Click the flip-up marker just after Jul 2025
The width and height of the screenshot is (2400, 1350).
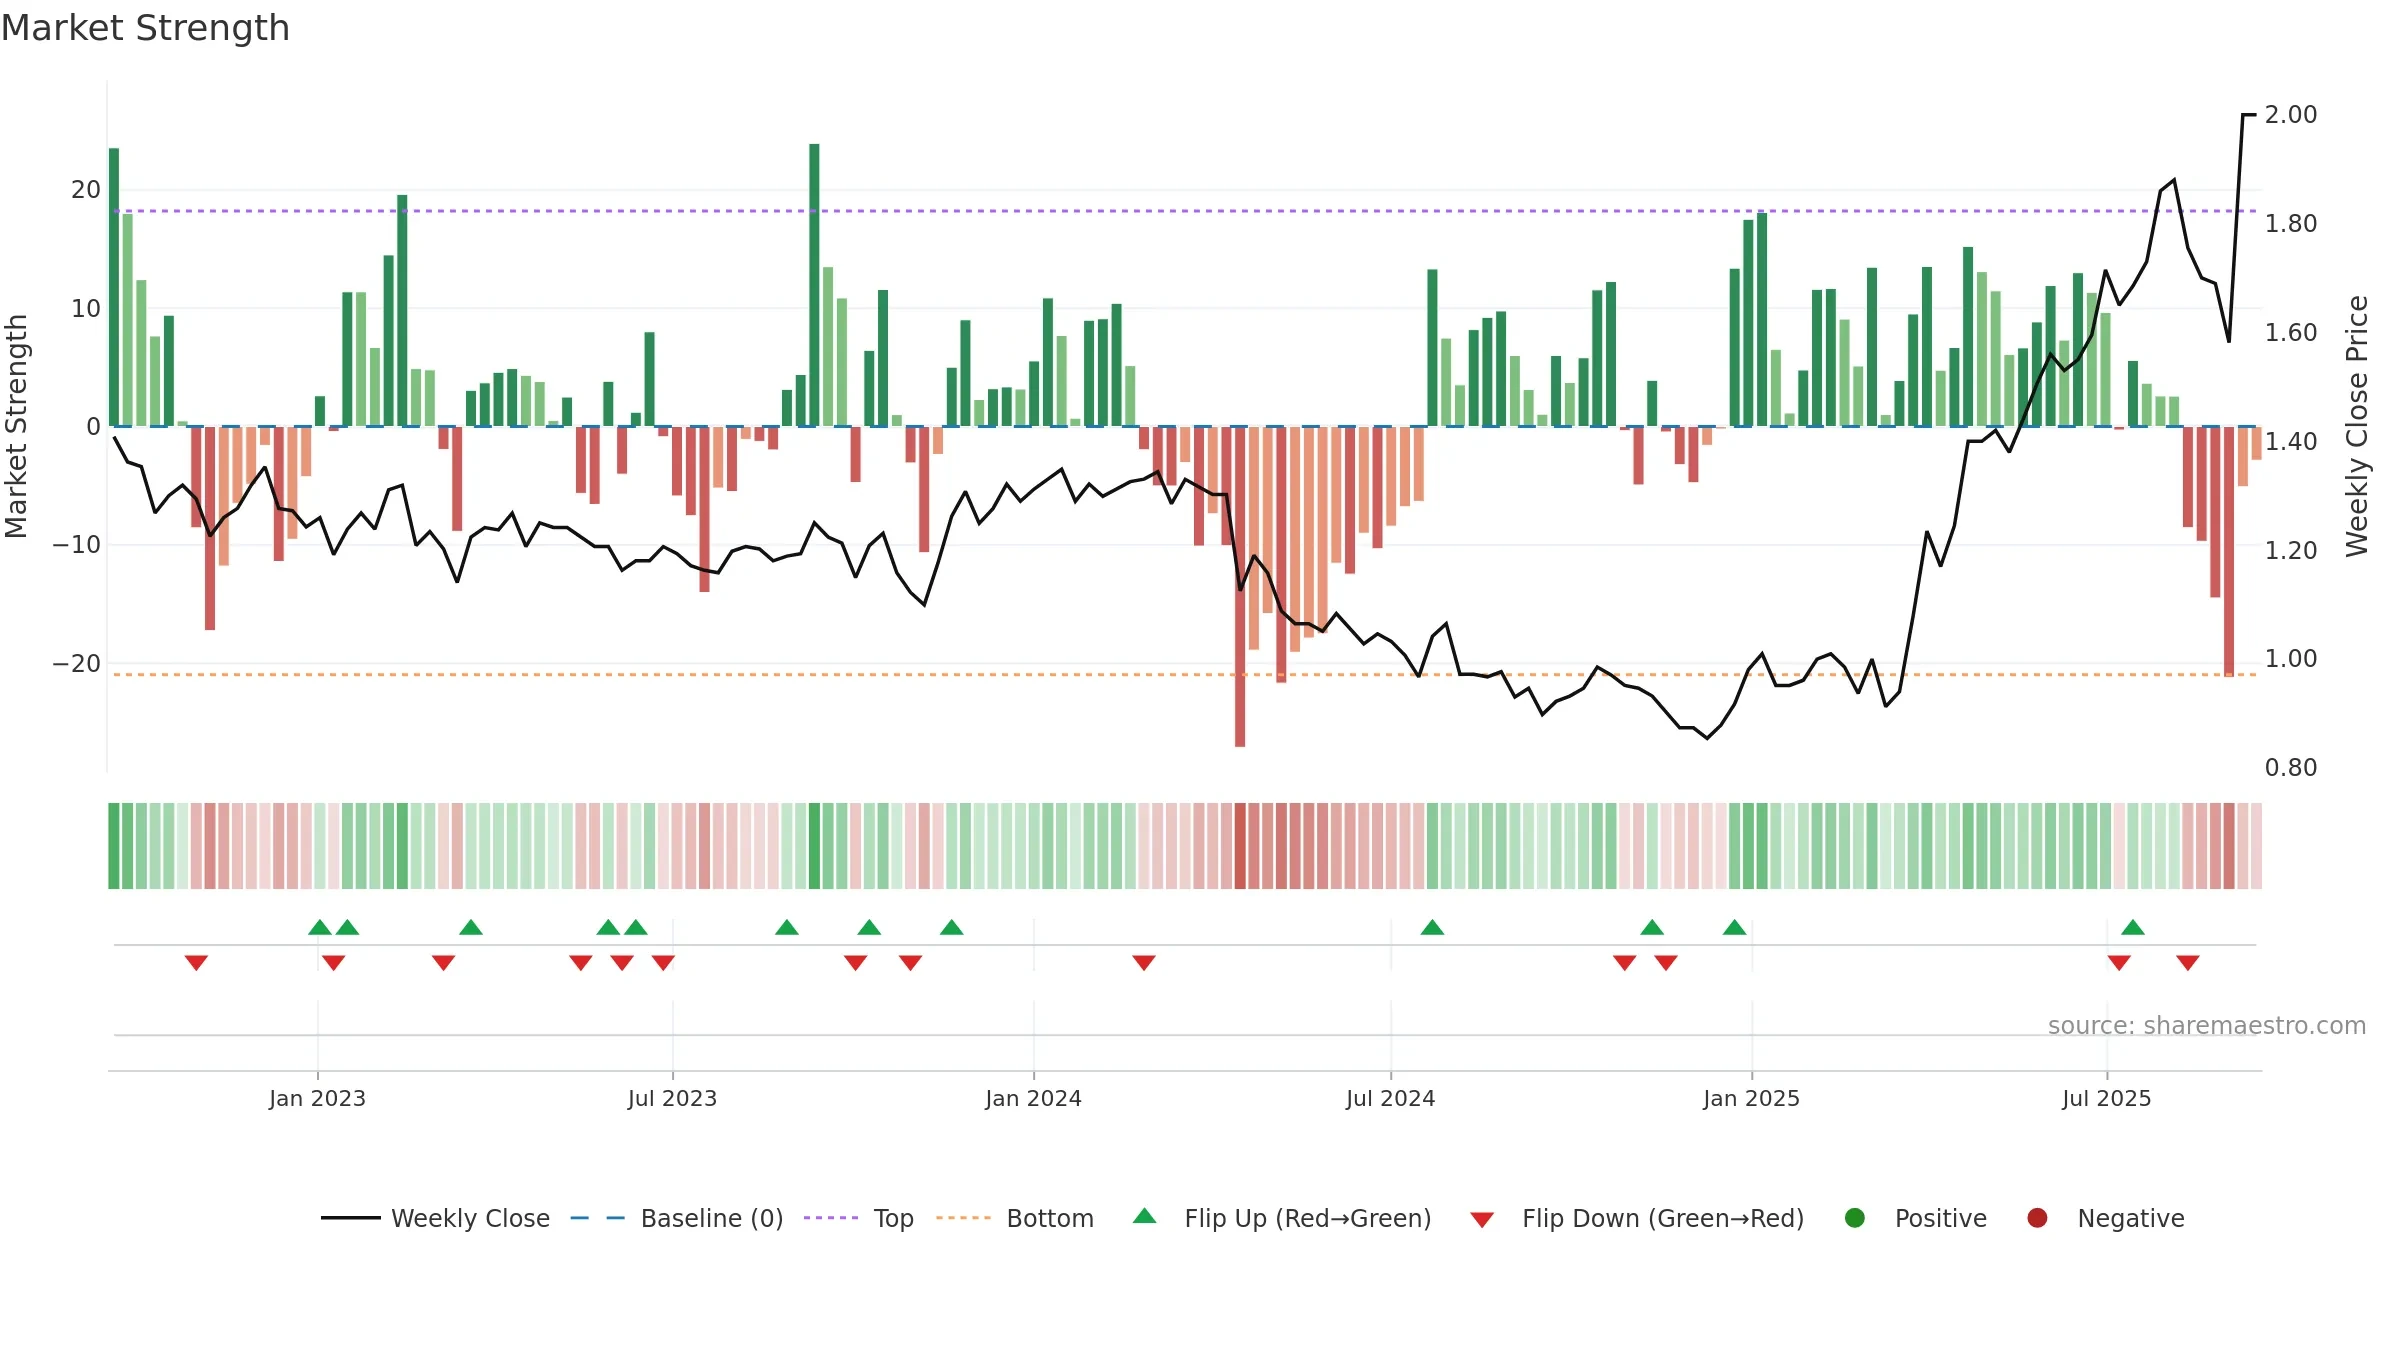2133,927
